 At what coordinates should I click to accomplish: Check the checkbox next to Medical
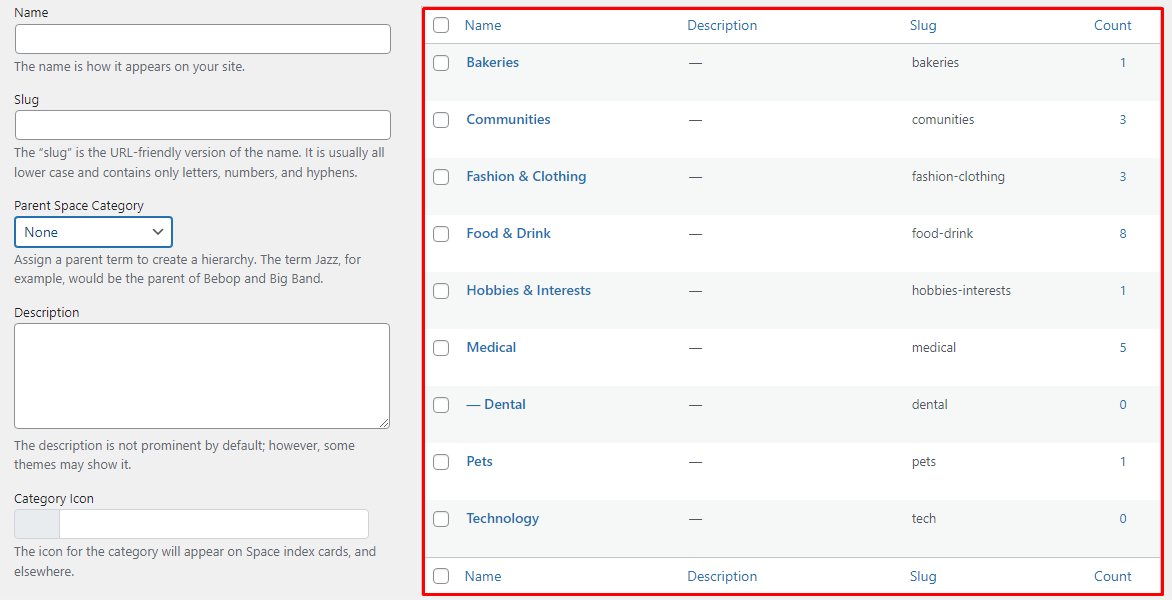441,348
